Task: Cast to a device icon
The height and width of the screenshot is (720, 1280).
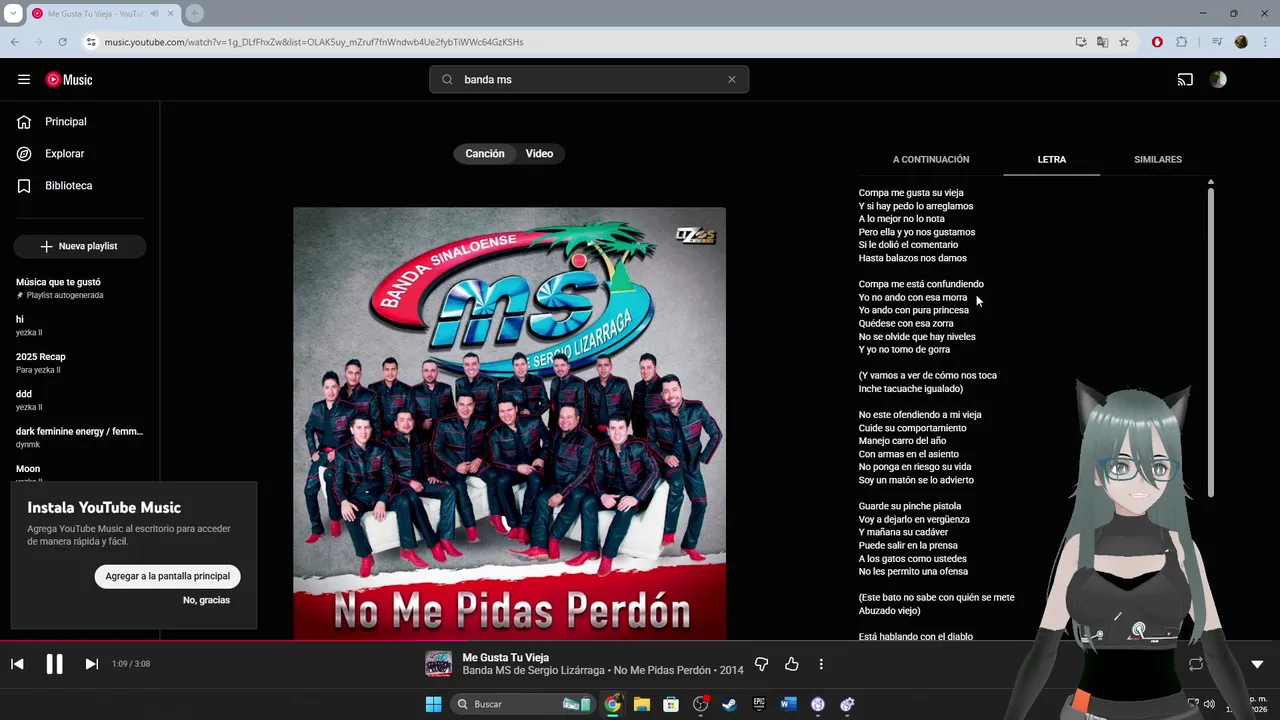Action: [x=1185, y=79]
